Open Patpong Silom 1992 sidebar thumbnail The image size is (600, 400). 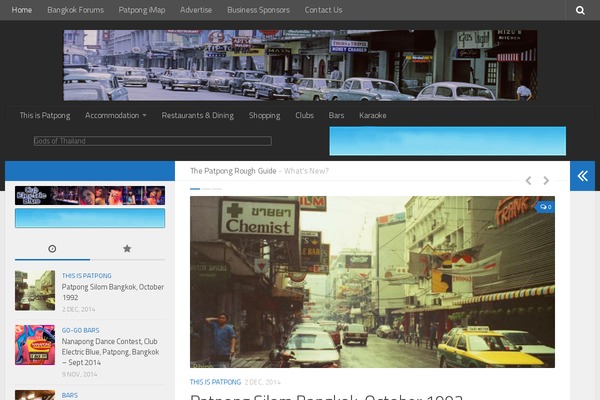(35, 290)
